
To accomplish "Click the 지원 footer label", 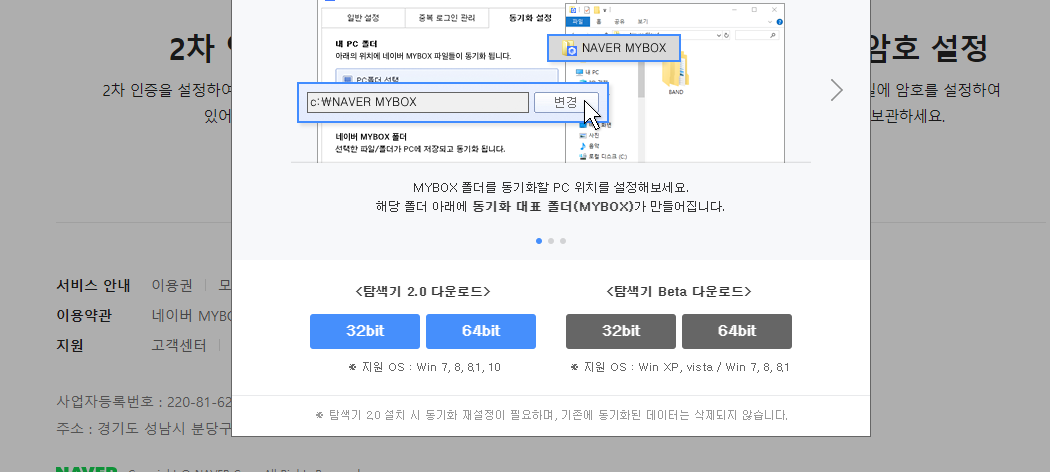I will tap(70, 345).
